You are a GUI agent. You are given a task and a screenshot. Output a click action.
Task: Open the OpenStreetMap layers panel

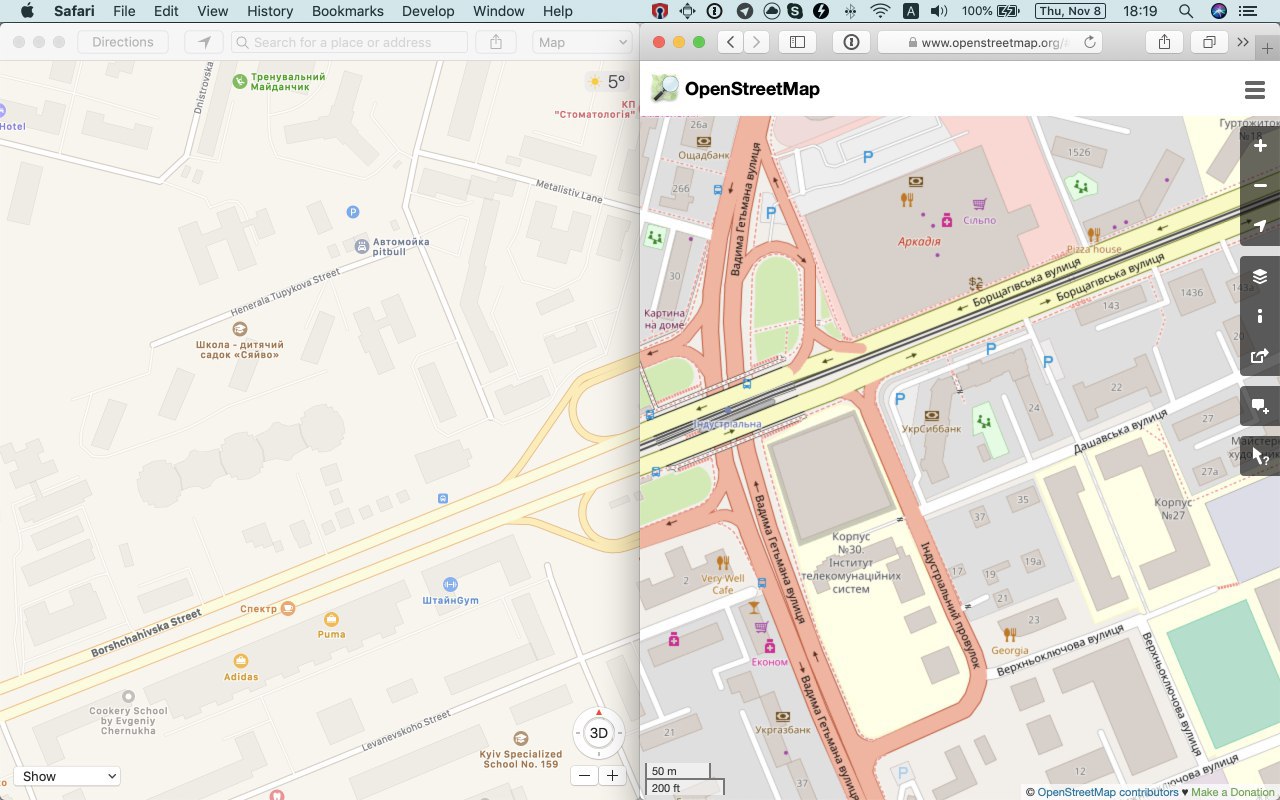pos(1260,277)
